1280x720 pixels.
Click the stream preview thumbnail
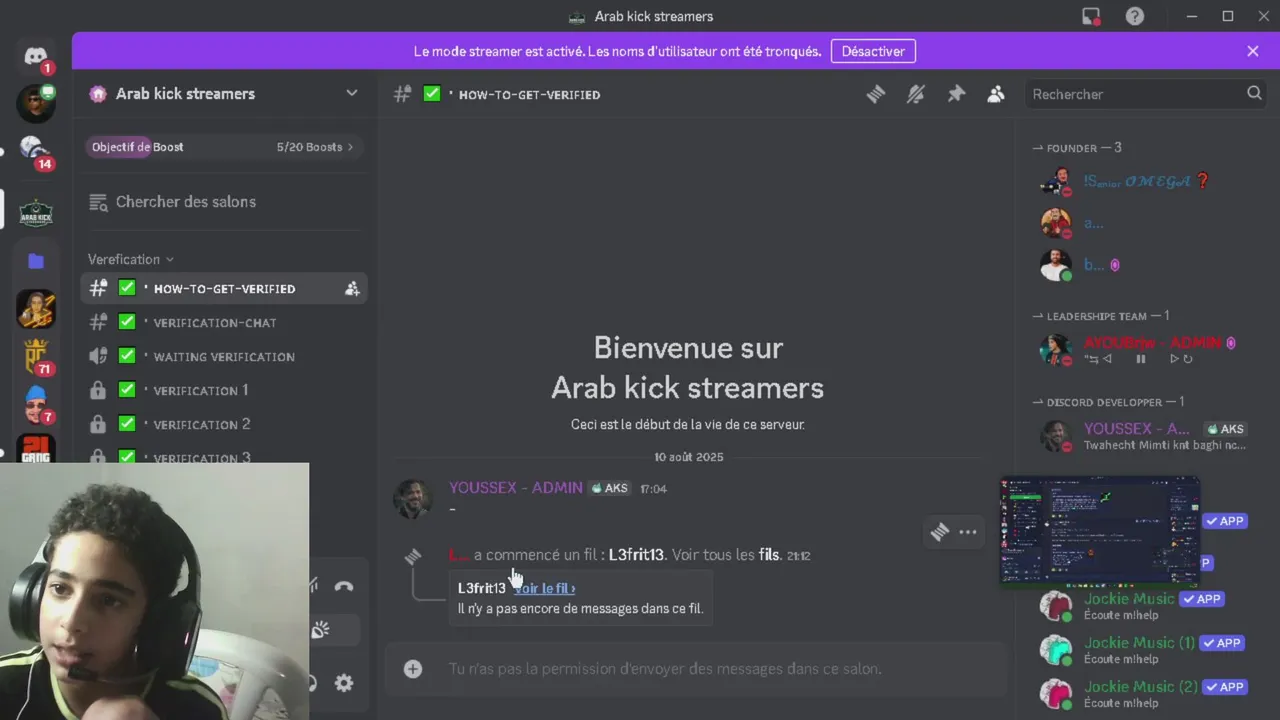coord(1100,531)
